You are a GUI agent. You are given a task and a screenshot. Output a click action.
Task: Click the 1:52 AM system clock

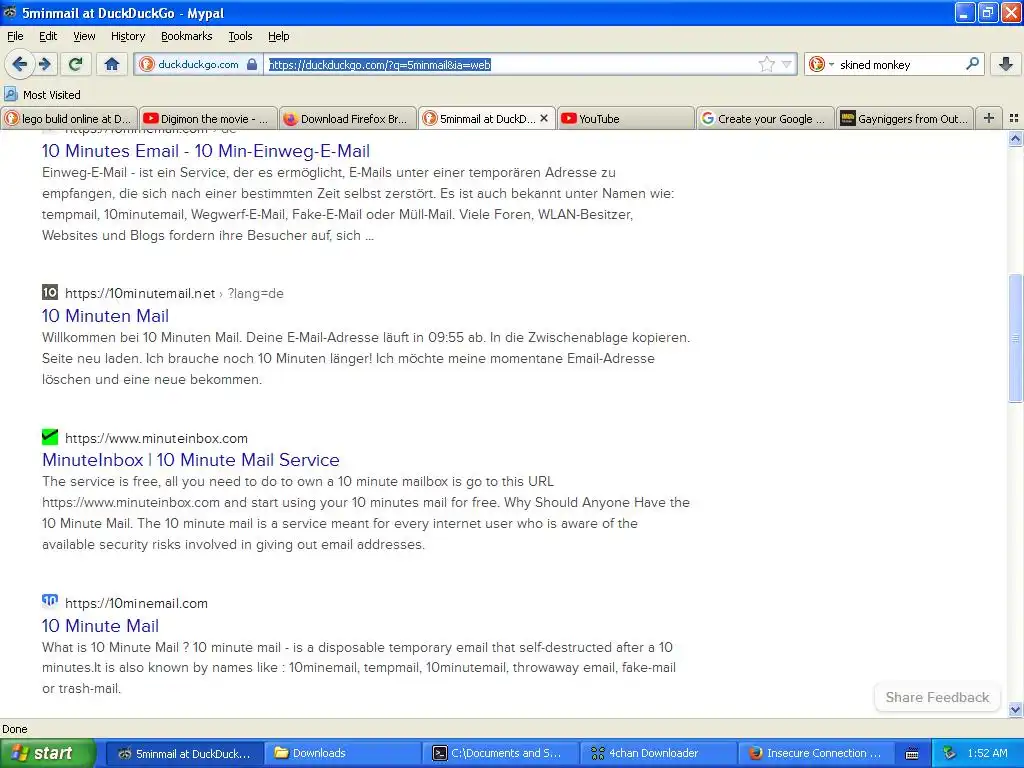[x=987, y=753]
